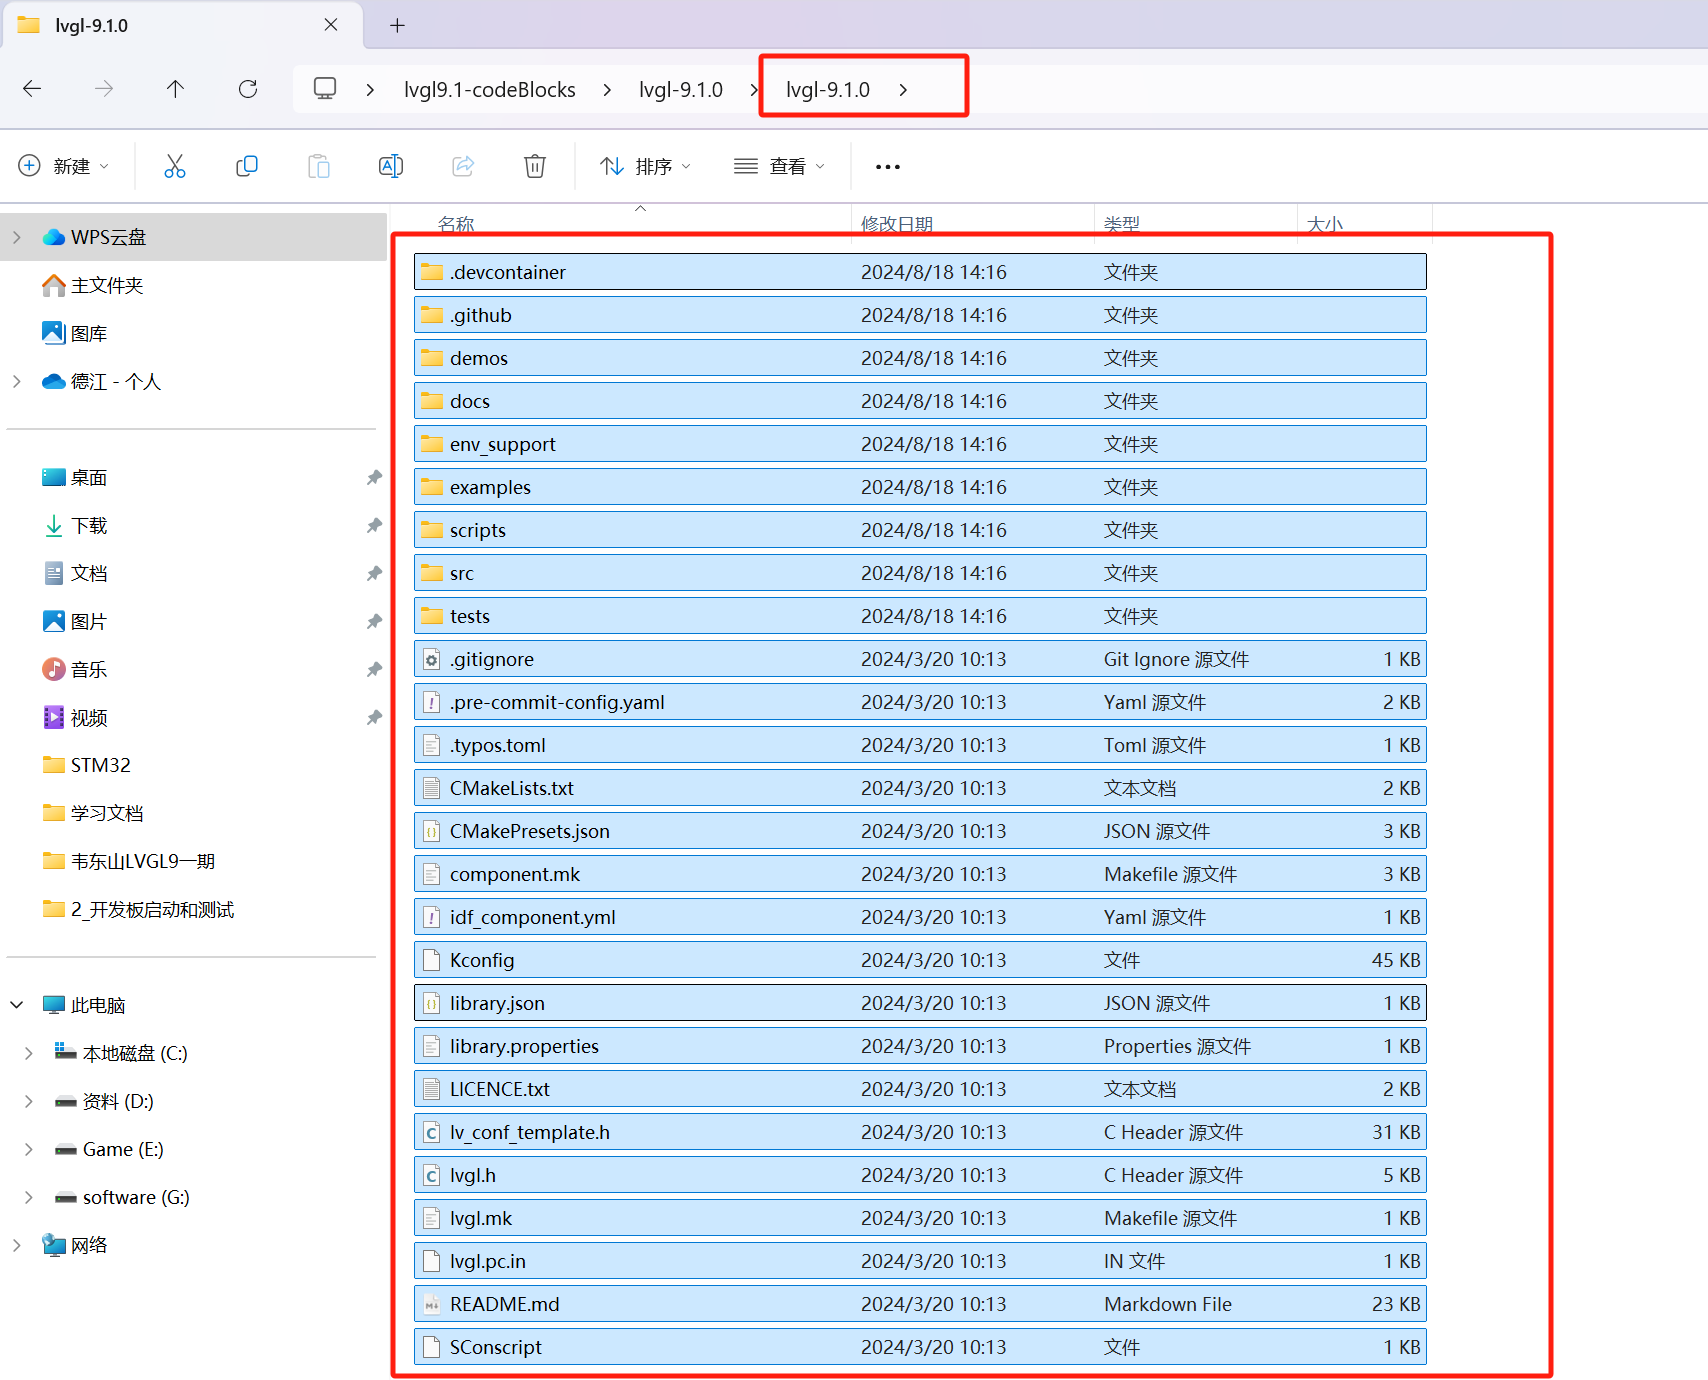The width and height of the screenshot is (1708, 1380).
Task: Click the Cut scissors icon
Action: 175,166
